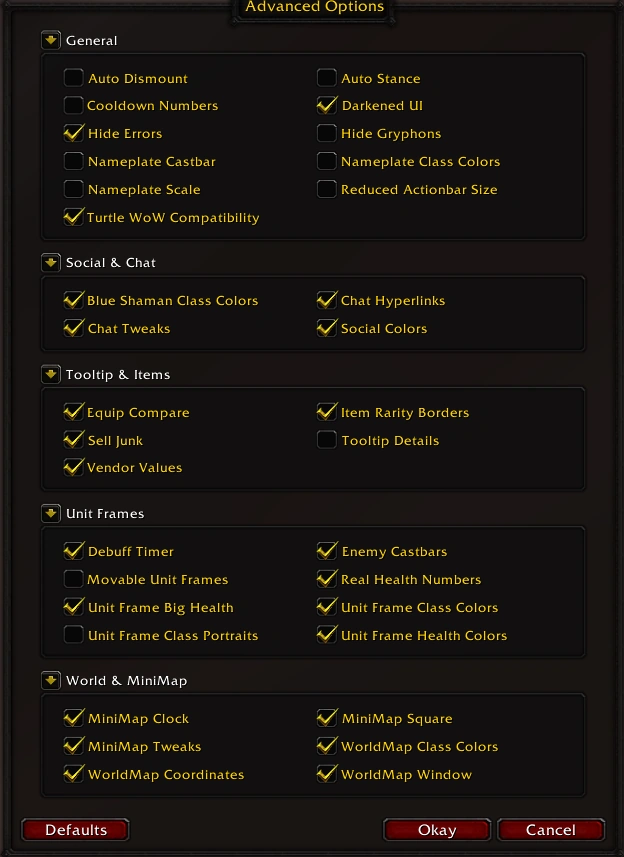The image size is (624, 857).
Task: Toggle the Sell Junk option off
Action: point(74,440)
